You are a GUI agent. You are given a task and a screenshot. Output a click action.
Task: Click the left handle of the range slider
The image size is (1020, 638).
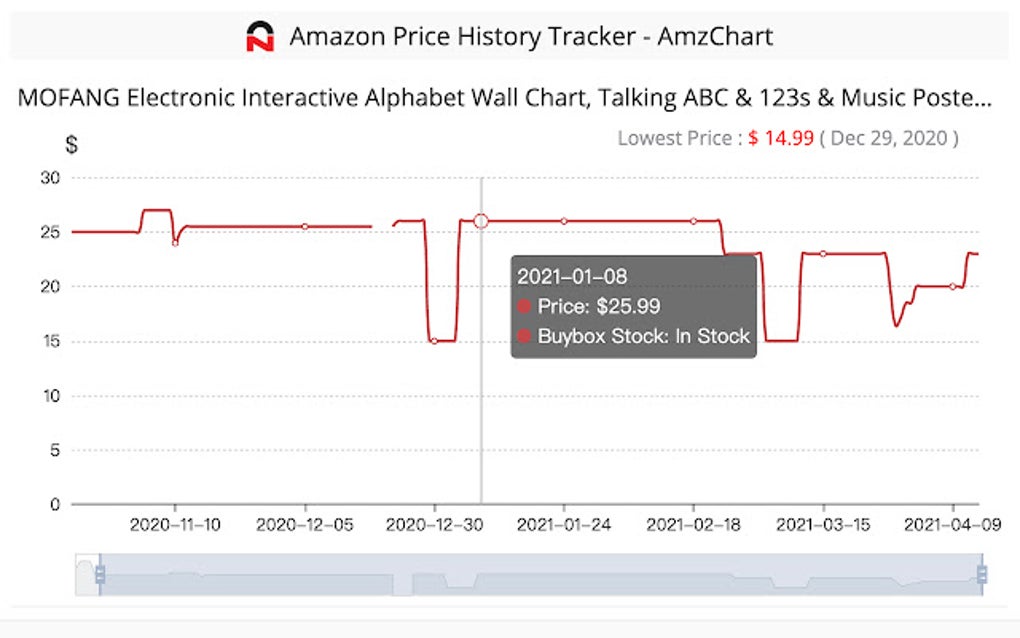coord(99,574)
